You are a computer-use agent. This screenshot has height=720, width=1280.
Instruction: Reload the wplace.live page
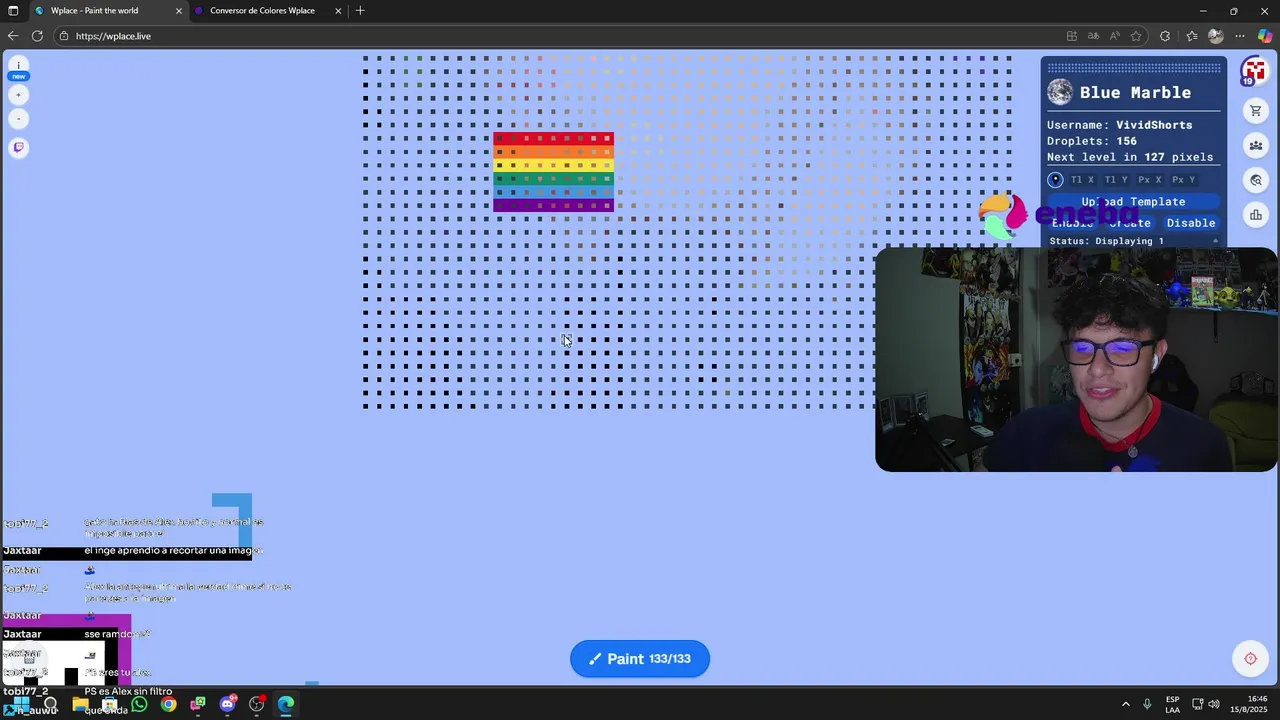tap(37, 36)
